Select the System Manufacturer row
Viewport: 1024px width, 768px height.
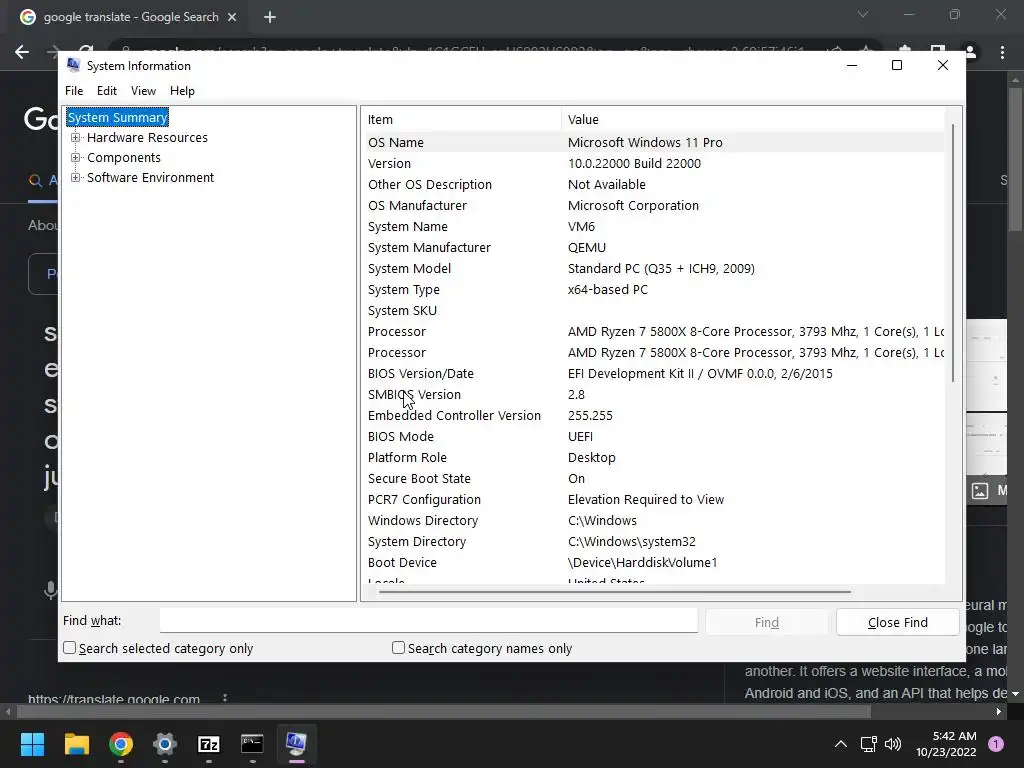coord(655,248)
